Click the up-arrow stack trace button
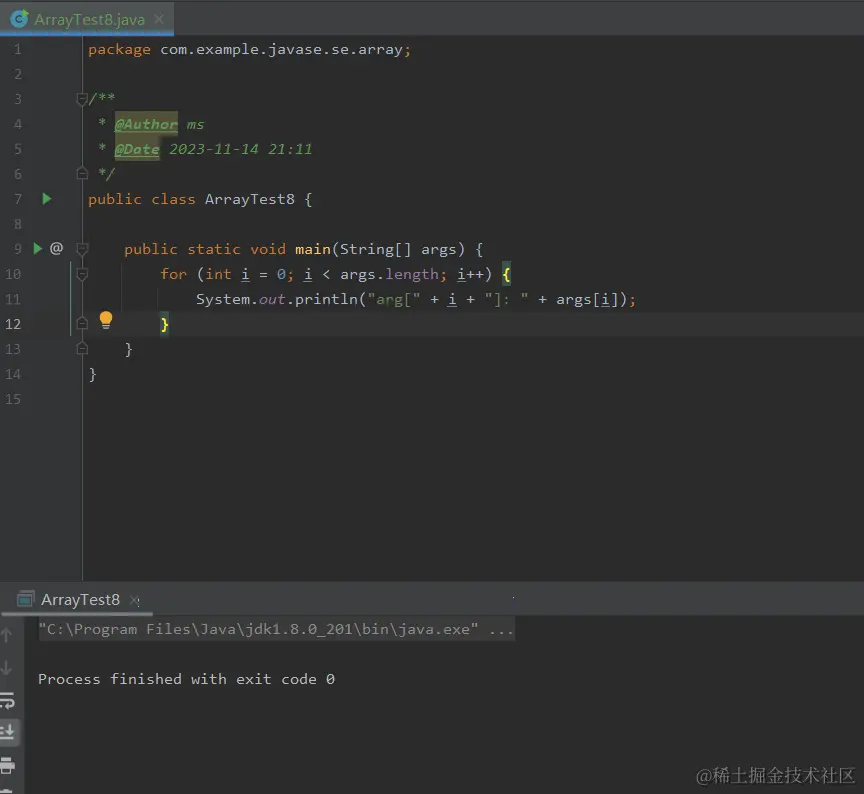This screenshot has width=864, height=794. [7, 635]
